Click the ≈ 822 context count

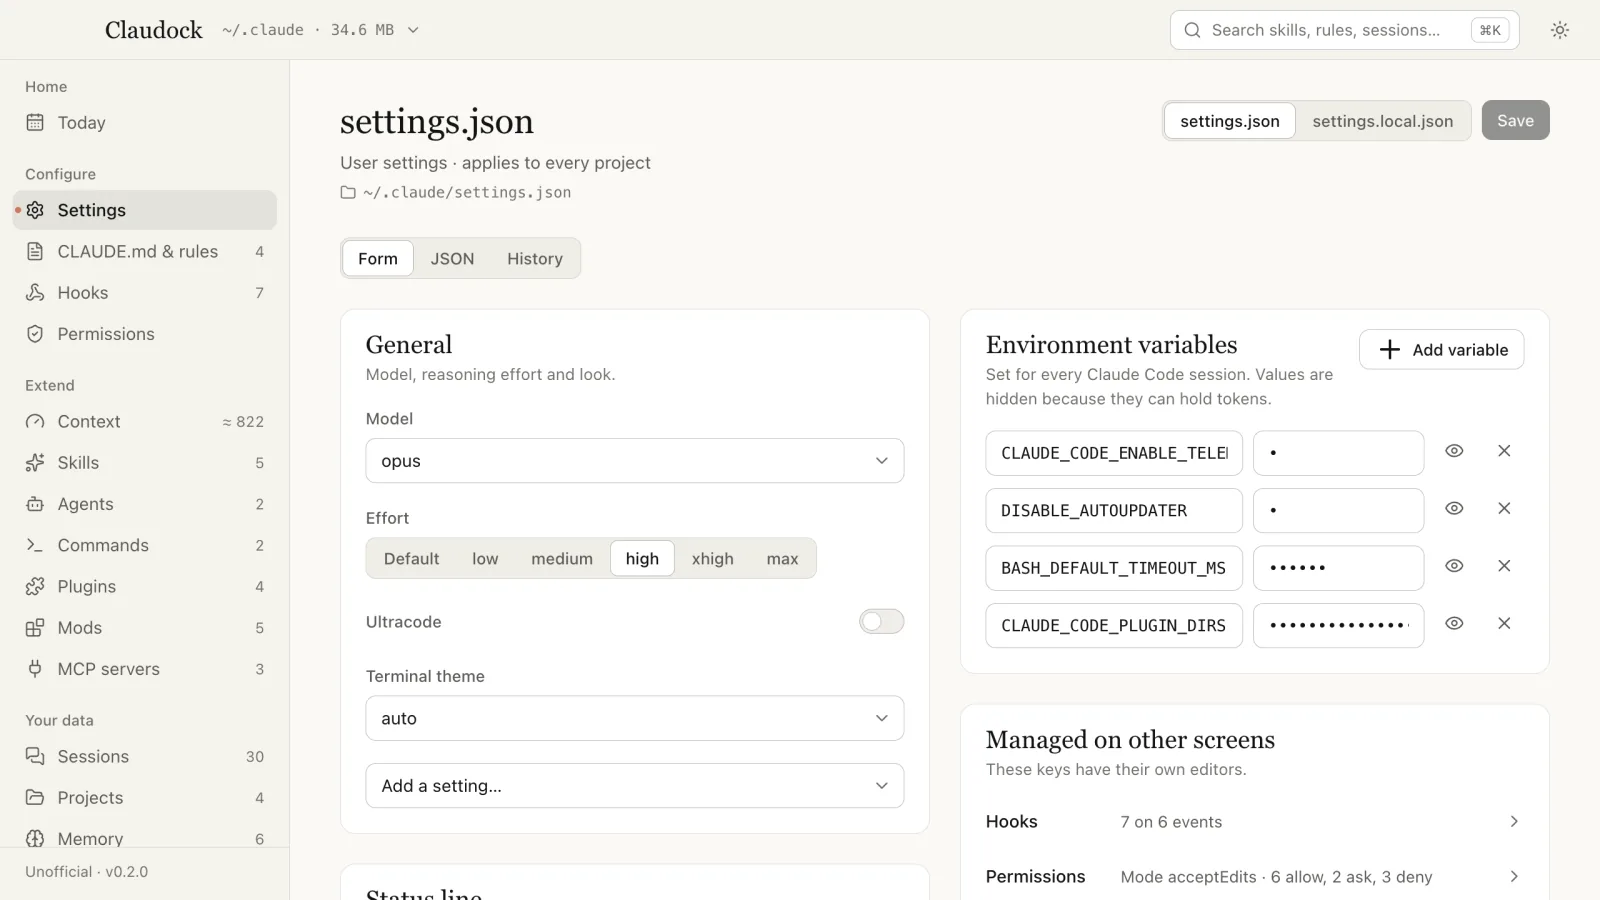tap(243, 422)
